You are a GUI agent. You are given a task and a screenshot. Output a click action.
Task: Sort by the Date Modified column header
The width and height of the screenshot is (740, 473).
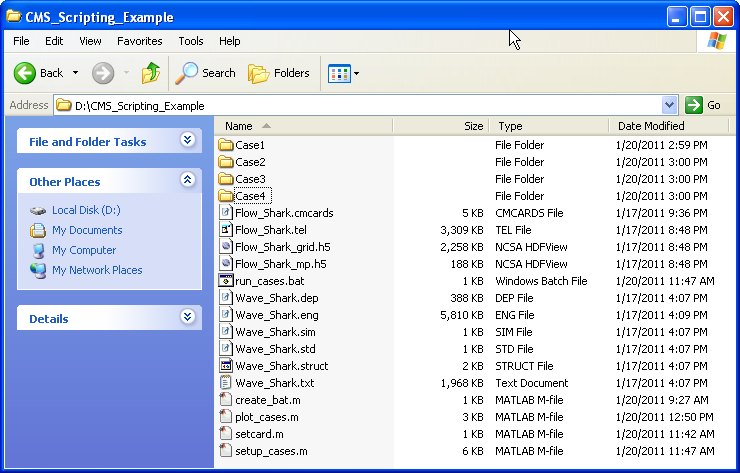pyautogui.click(x=669, y=126)
